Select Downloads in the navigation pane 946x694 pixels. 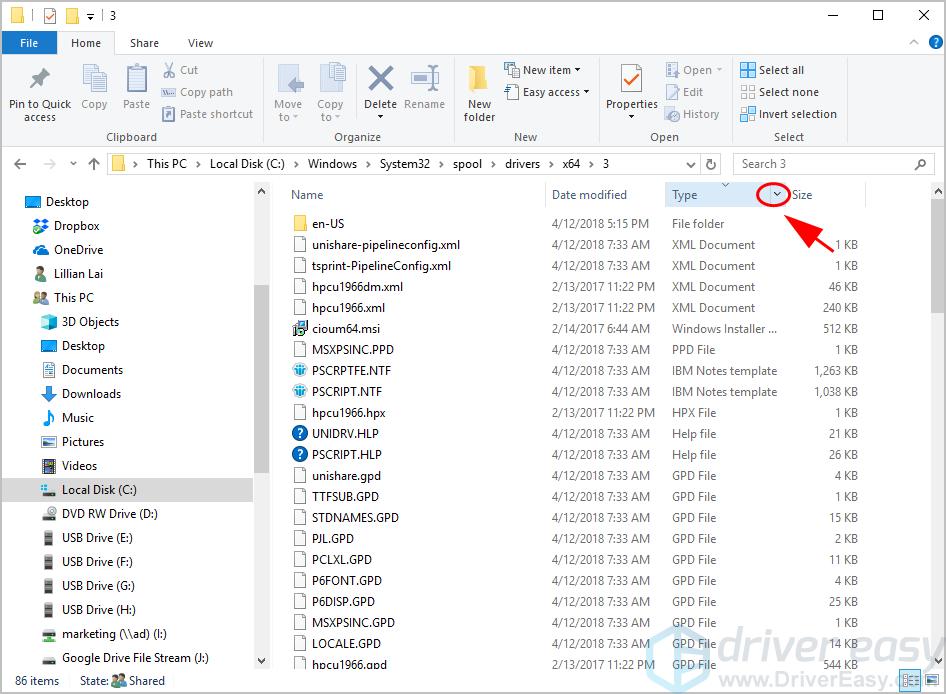click(91, 394)
